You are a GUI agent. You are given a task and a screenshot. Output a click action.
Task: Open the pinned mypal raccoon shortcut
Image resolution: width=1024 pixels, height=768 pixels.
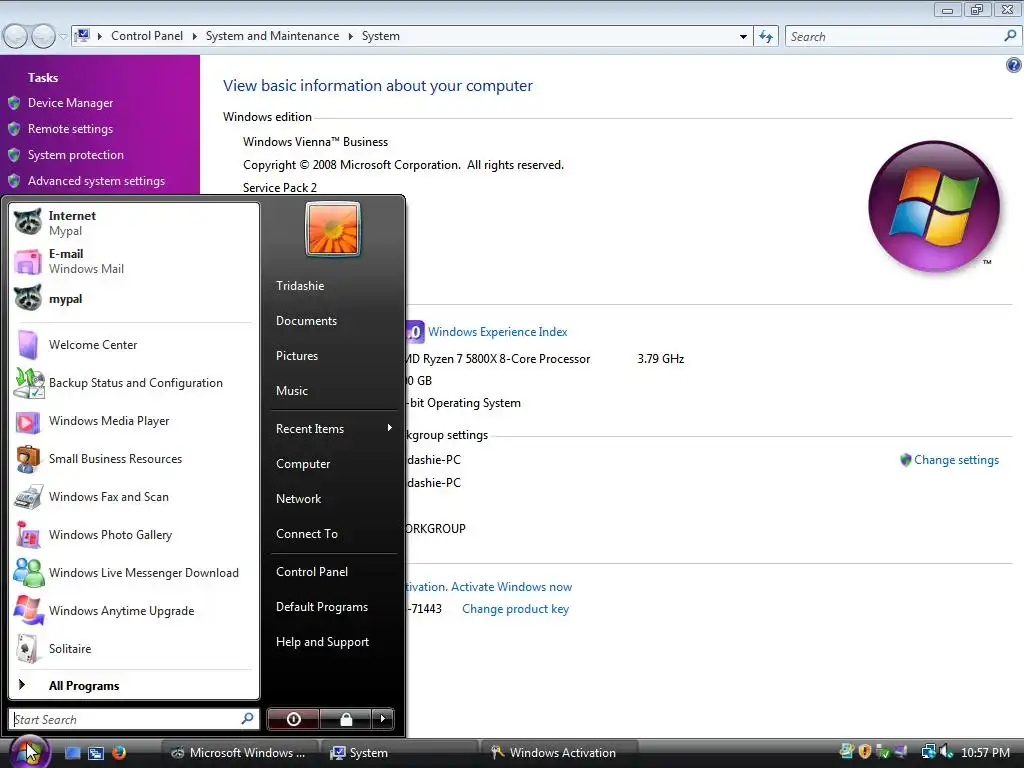tap(134, 299)
